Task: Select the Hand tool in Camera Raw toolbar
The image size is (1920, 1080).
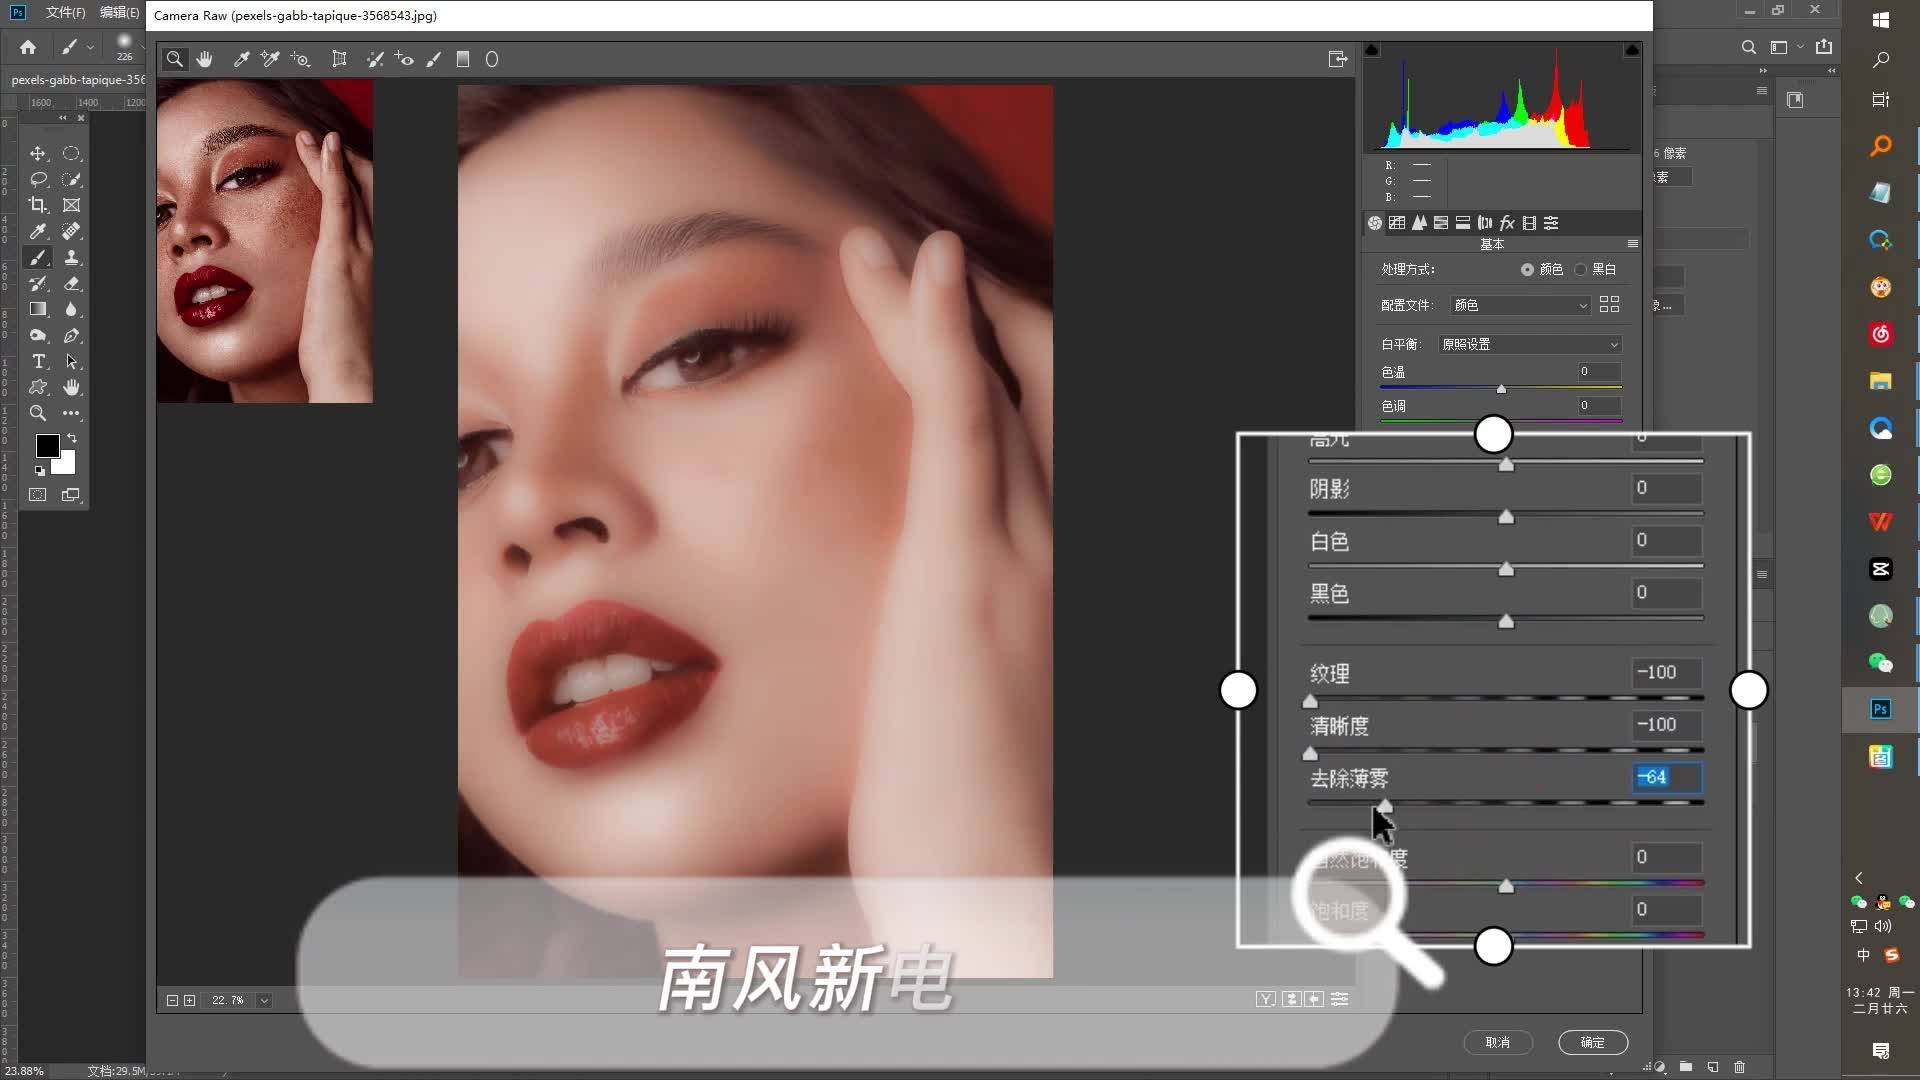Action: 205,59
